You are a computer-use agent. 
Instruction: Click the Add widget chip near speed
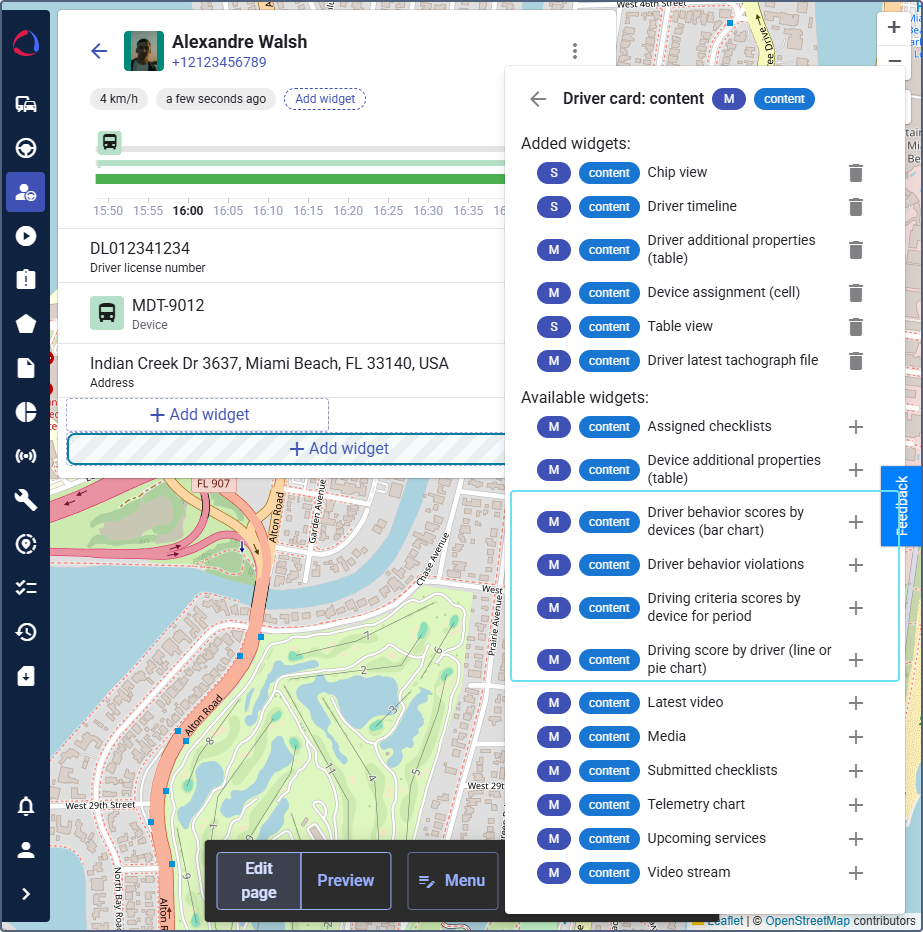pos(324,99)
